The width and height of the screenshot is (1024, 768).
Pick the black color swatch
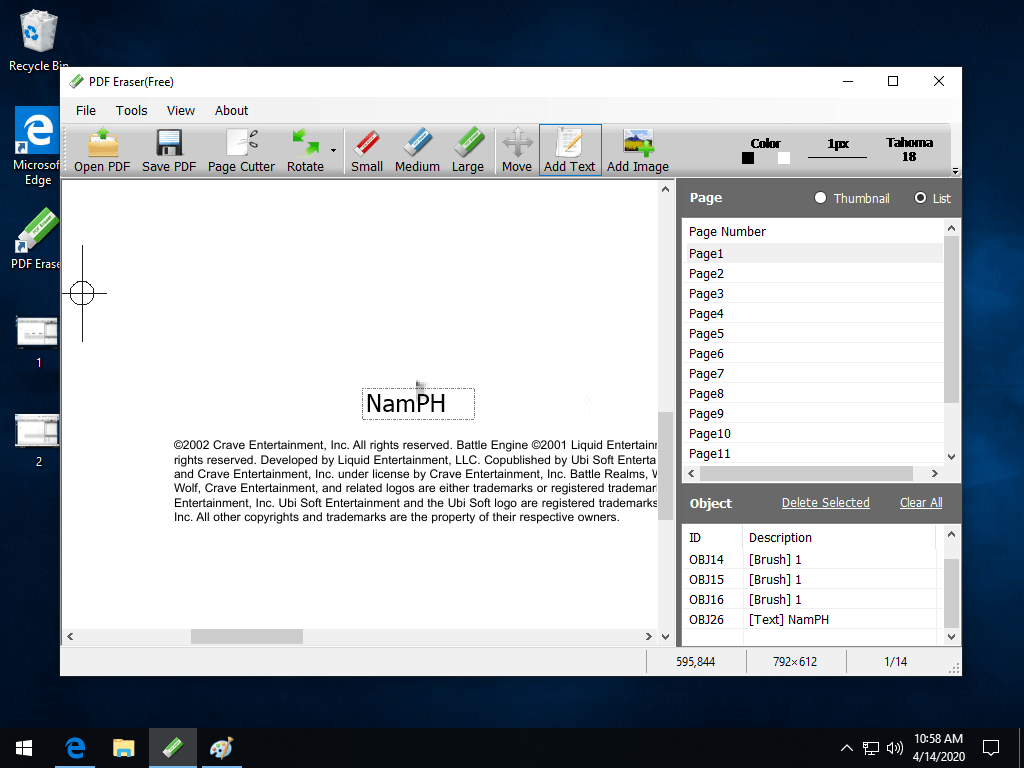click(x=748, y=158)
